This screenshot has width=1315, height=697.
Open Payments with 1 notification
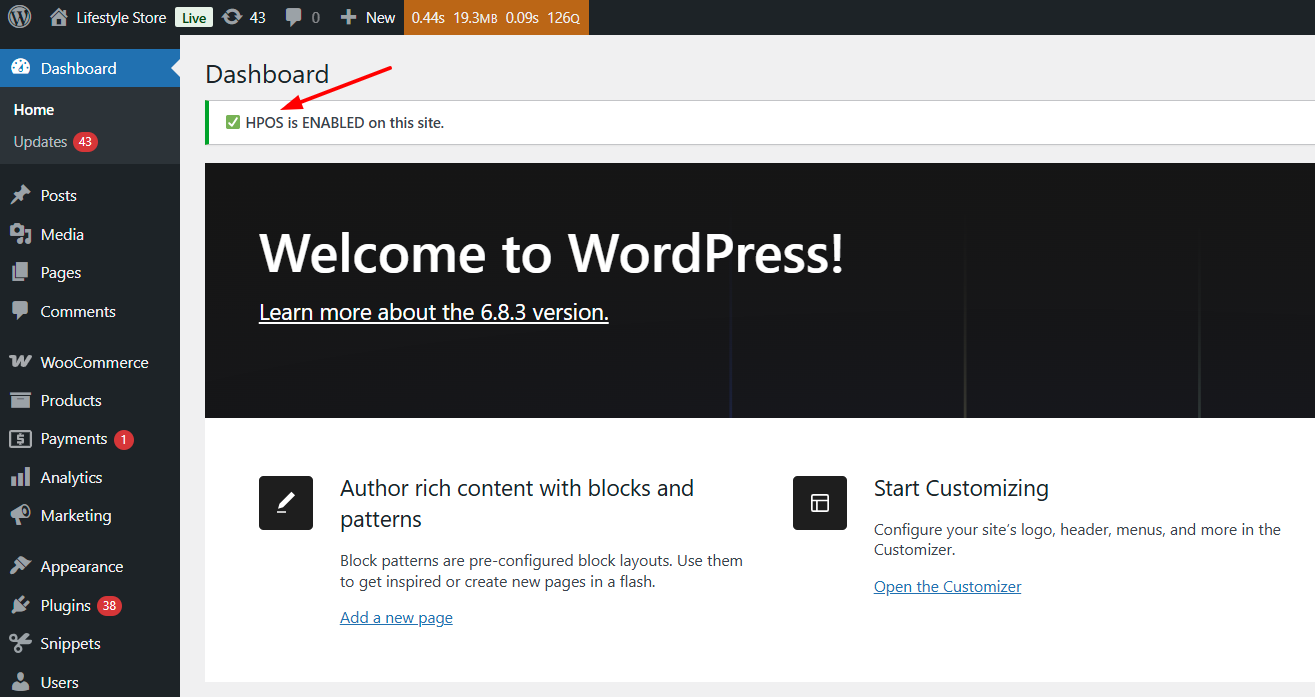[x=73, y=439]
